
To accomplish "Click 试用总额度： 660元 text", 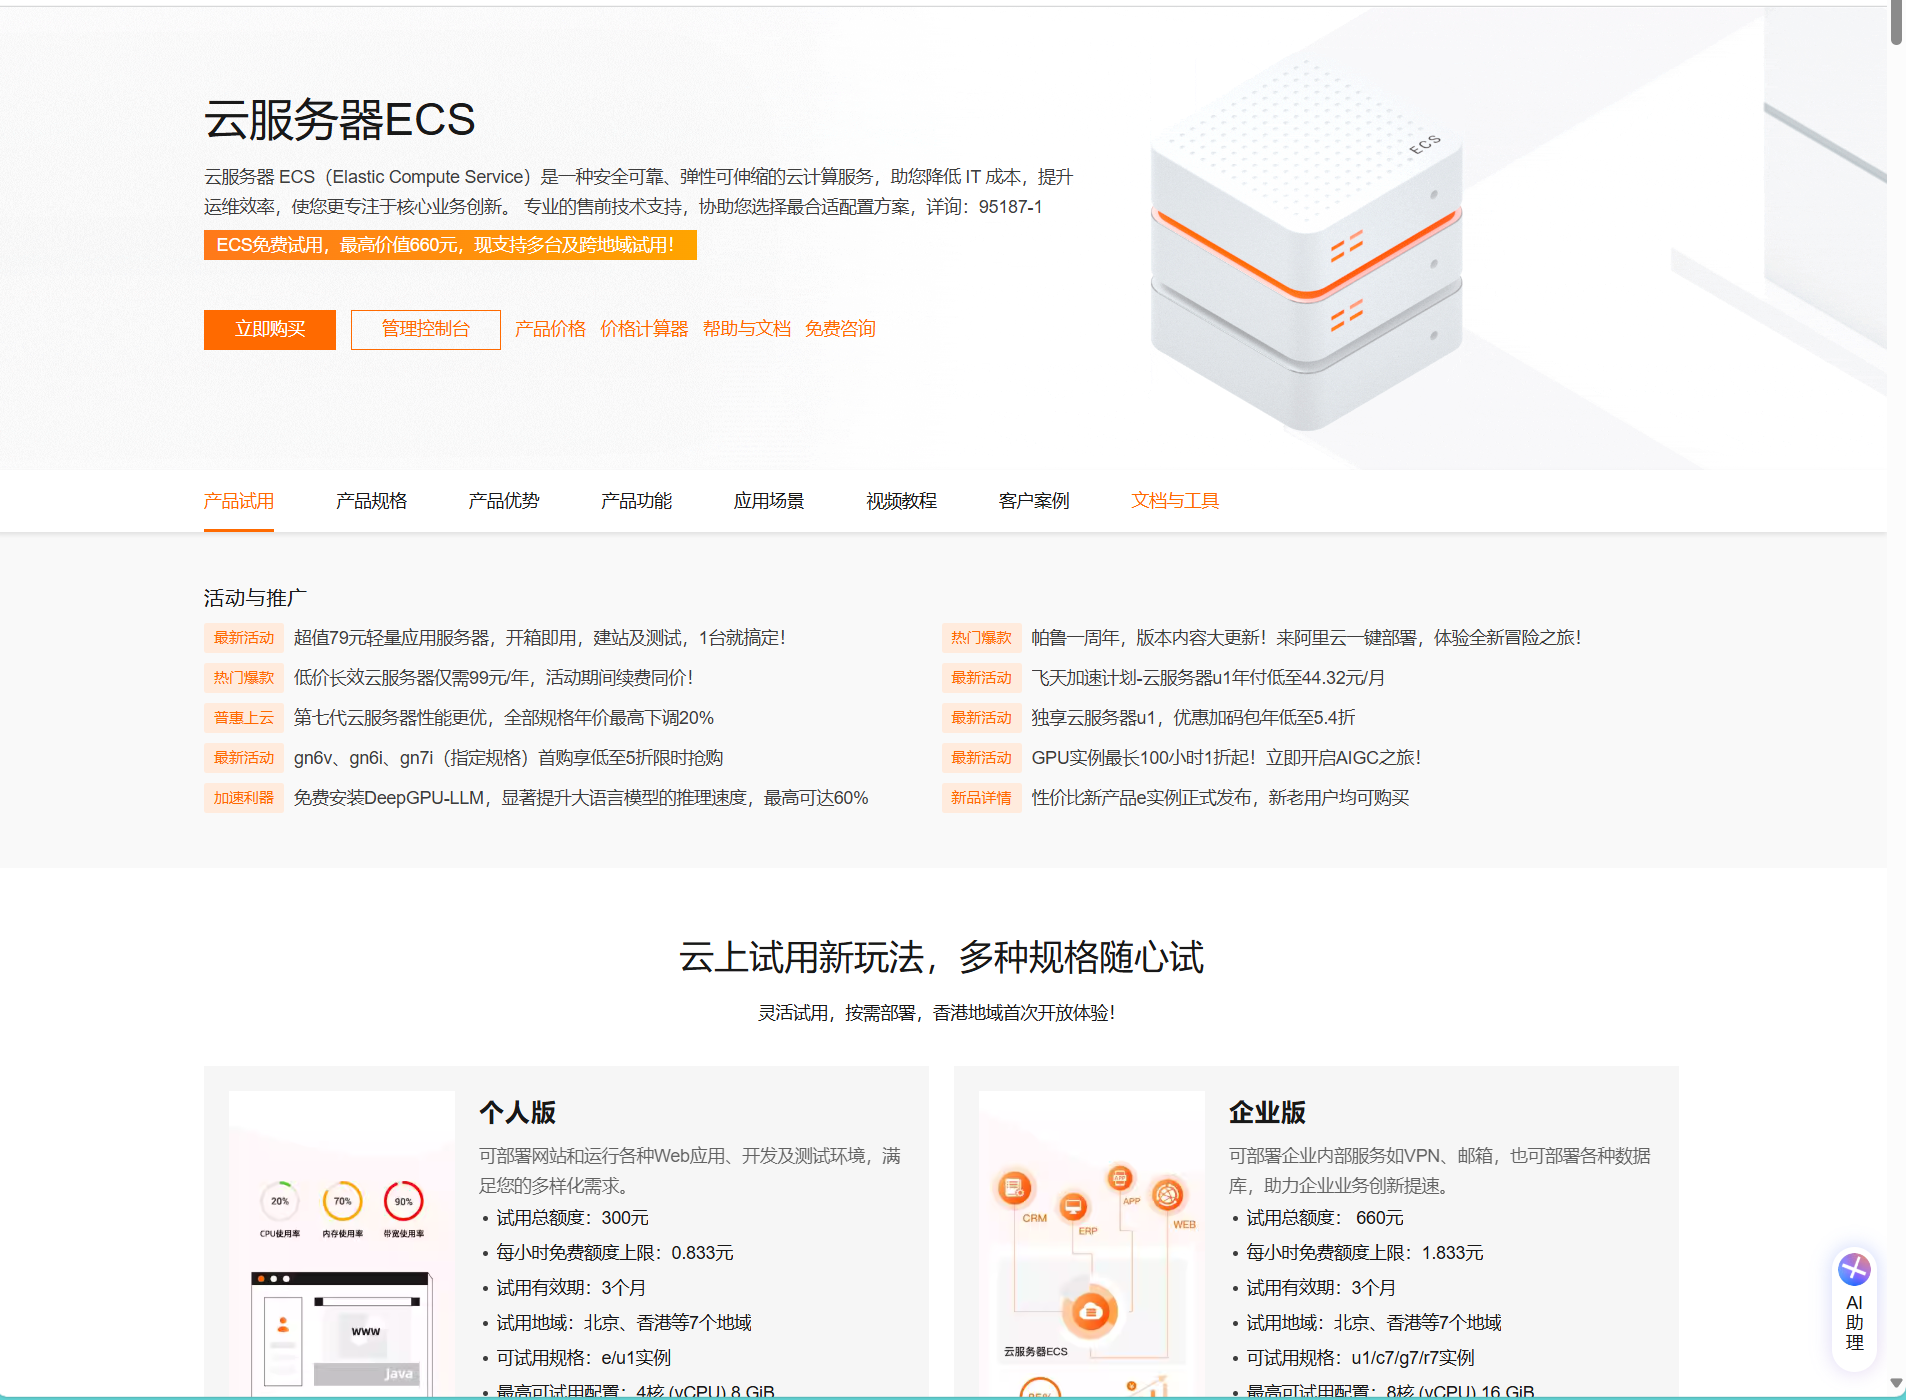I will pos(1325,1218).
